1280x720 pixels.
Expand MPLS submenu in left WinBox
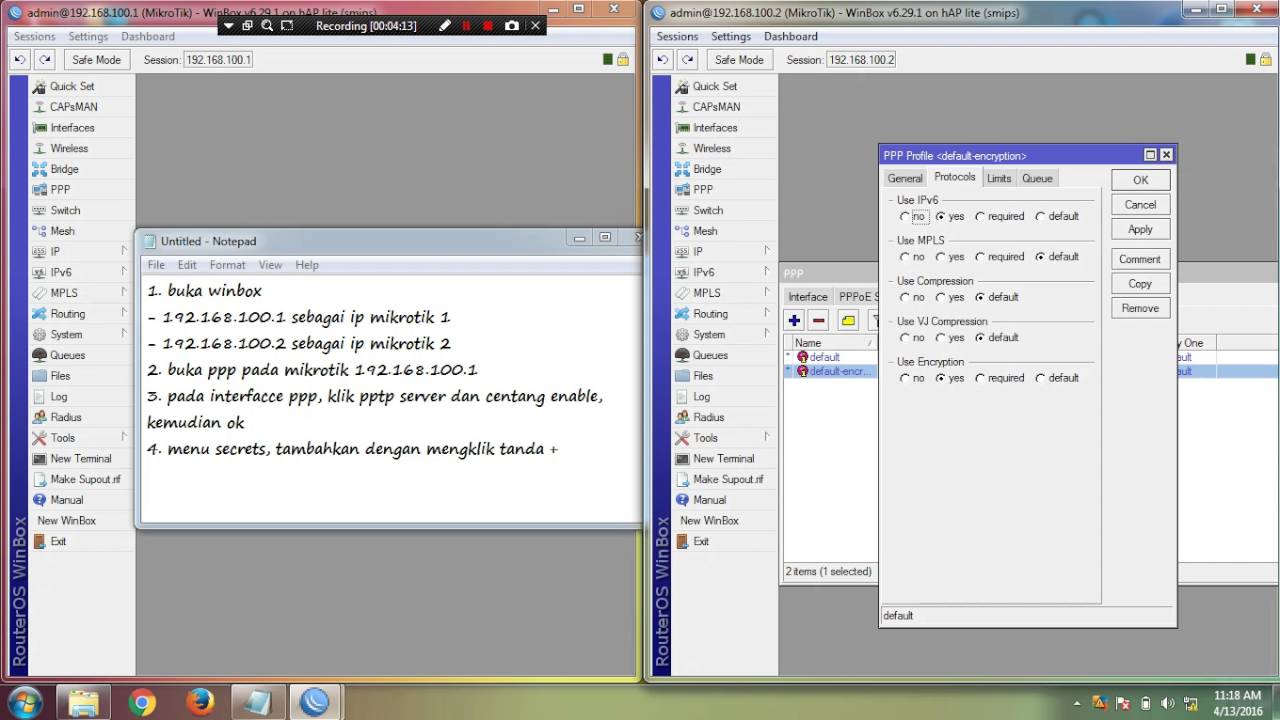coord(124,293)
